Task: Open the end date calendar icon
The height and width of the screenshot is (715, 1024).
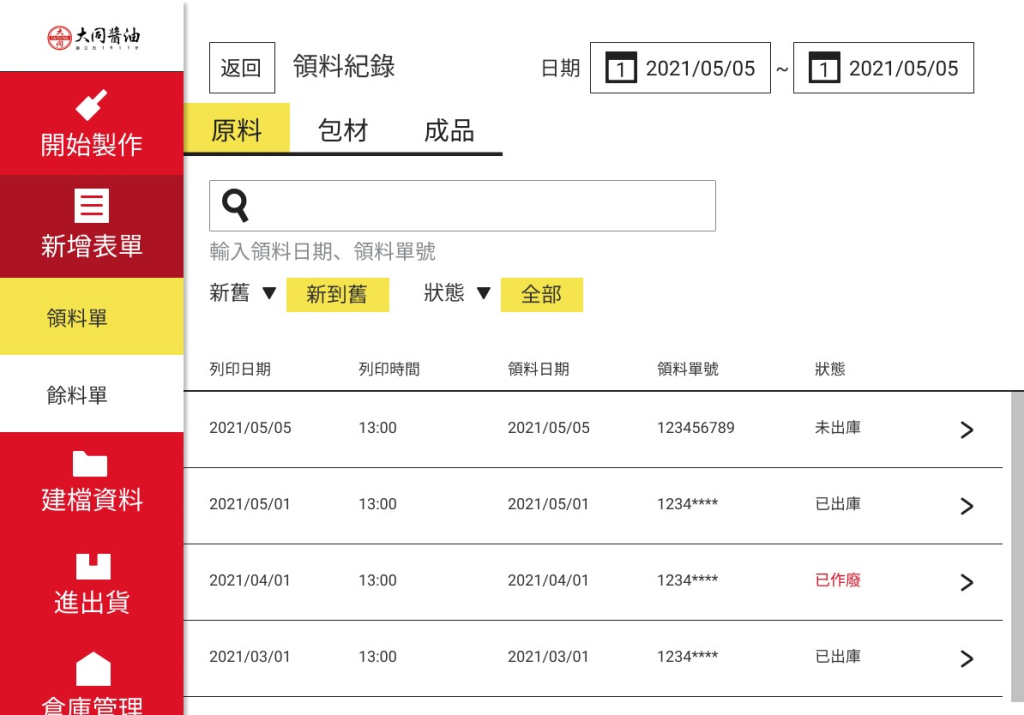Action: [x=823, y=69]
